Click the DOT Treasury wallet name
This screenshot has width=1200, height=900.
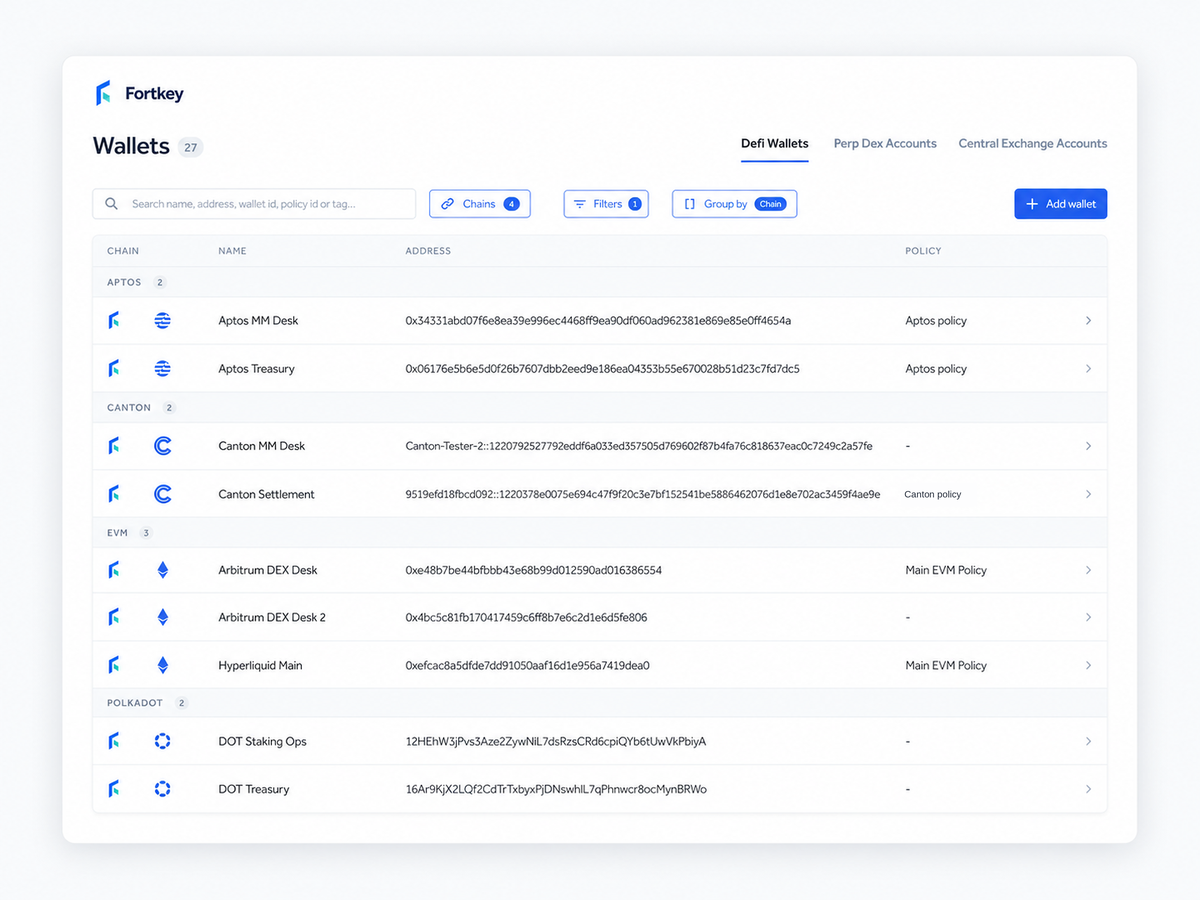pyautogui.click(x=254, y=789)
